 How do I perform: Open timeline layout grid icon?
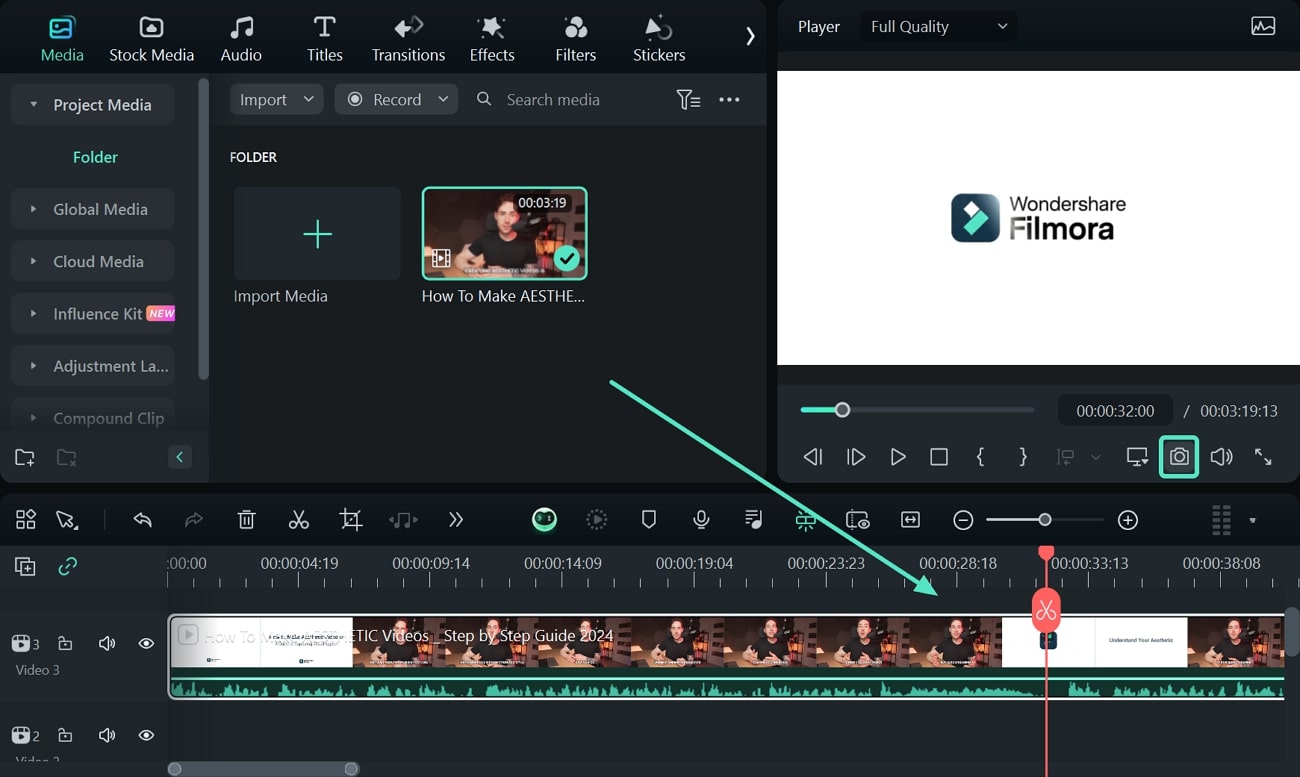(x=26, y=519)
